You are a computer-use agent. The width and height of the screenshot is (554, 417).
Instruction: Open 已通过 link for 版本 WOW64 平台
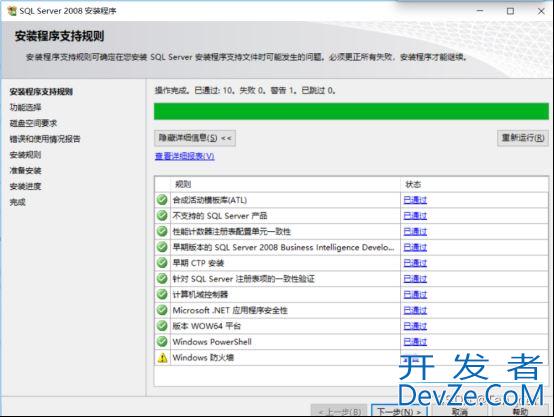point(415,326)
